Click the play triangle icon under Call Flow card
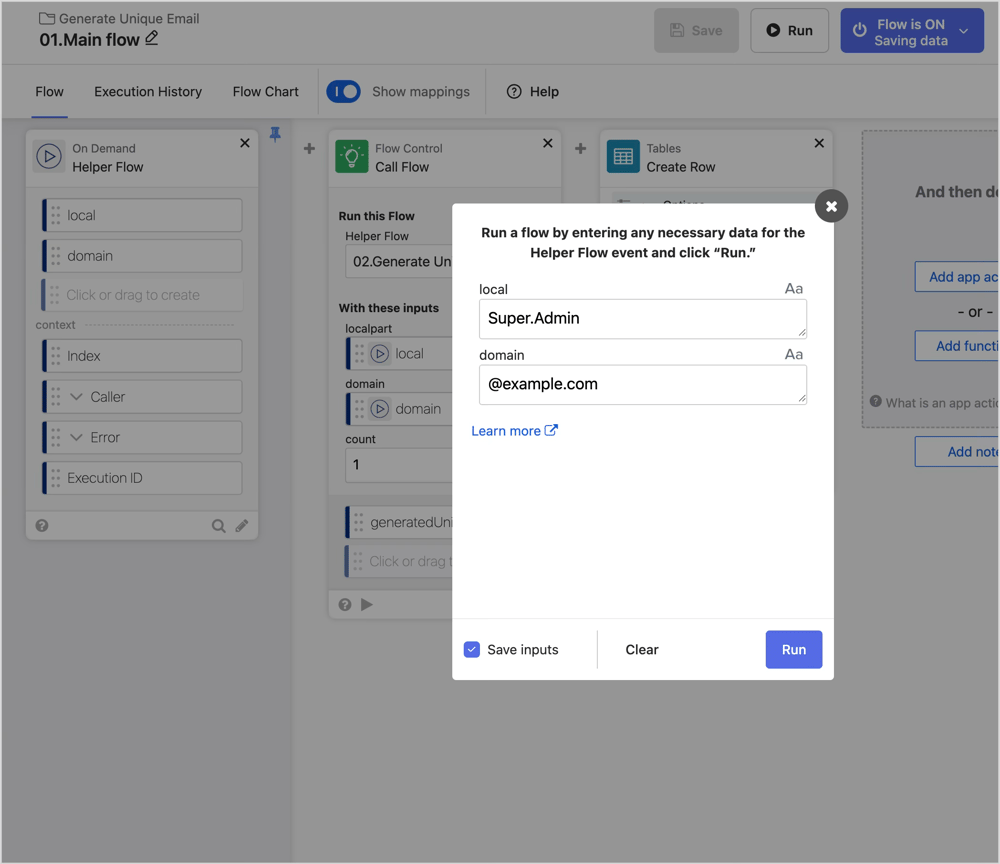 coord(367,604)
